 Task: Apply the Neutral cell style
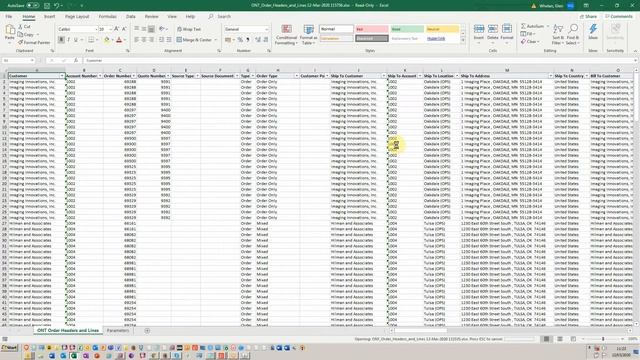(442, 29)
